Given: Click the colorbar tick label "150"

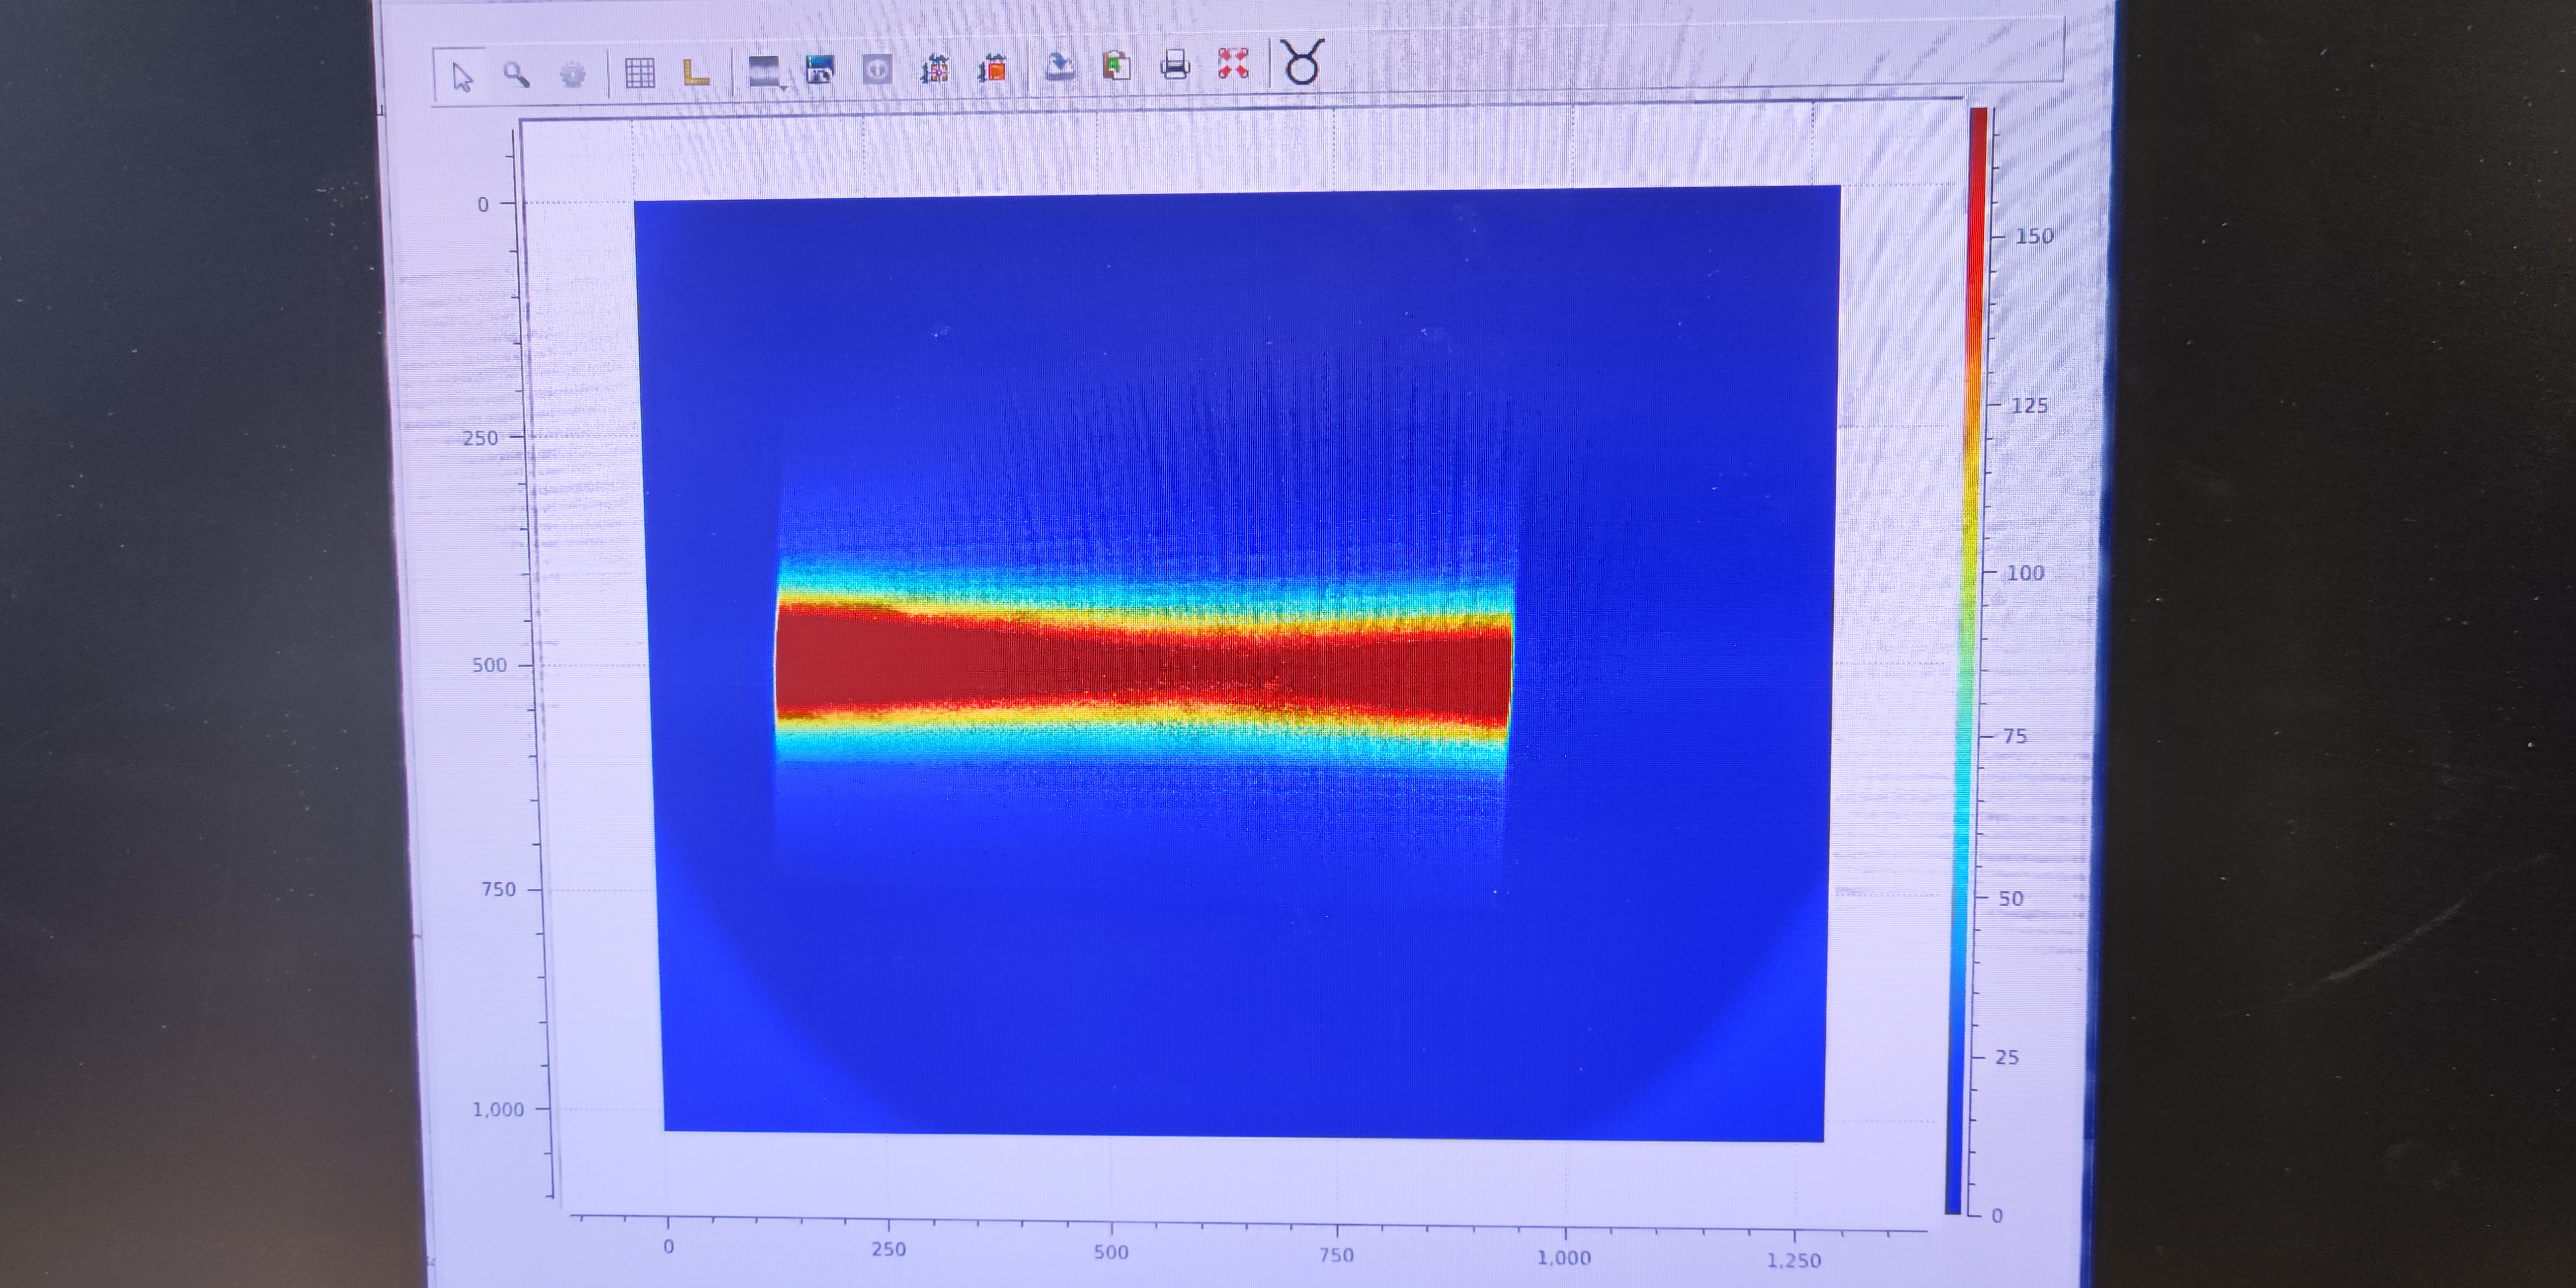Looking at the screenshot, I should pos(2034,236).
